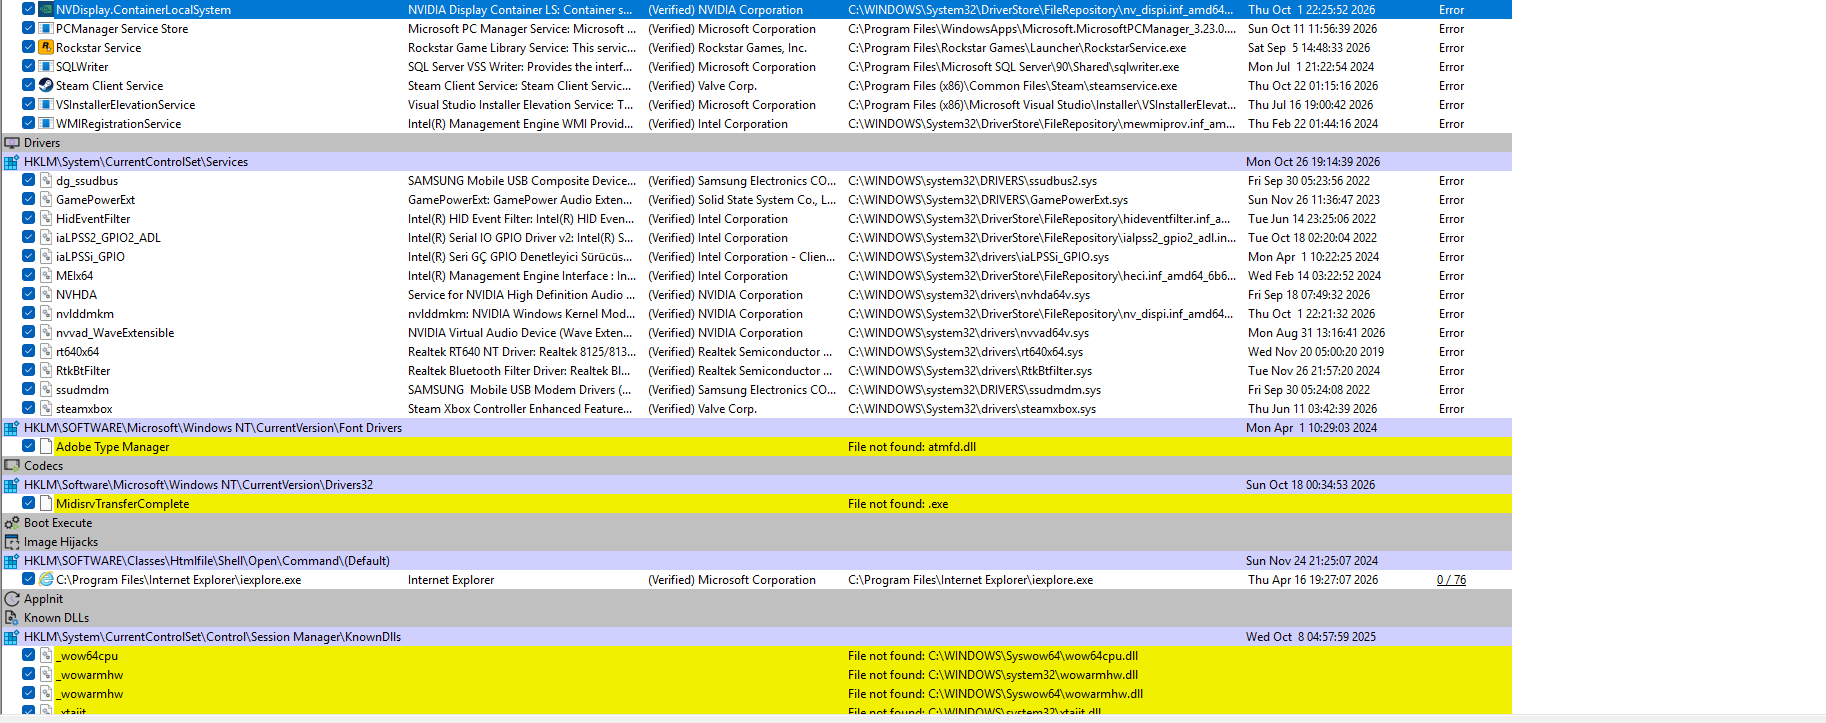Click the registry icon for Htmlfile Shell Open Command key
The image size is (1826, 723).
click(12, 561)
